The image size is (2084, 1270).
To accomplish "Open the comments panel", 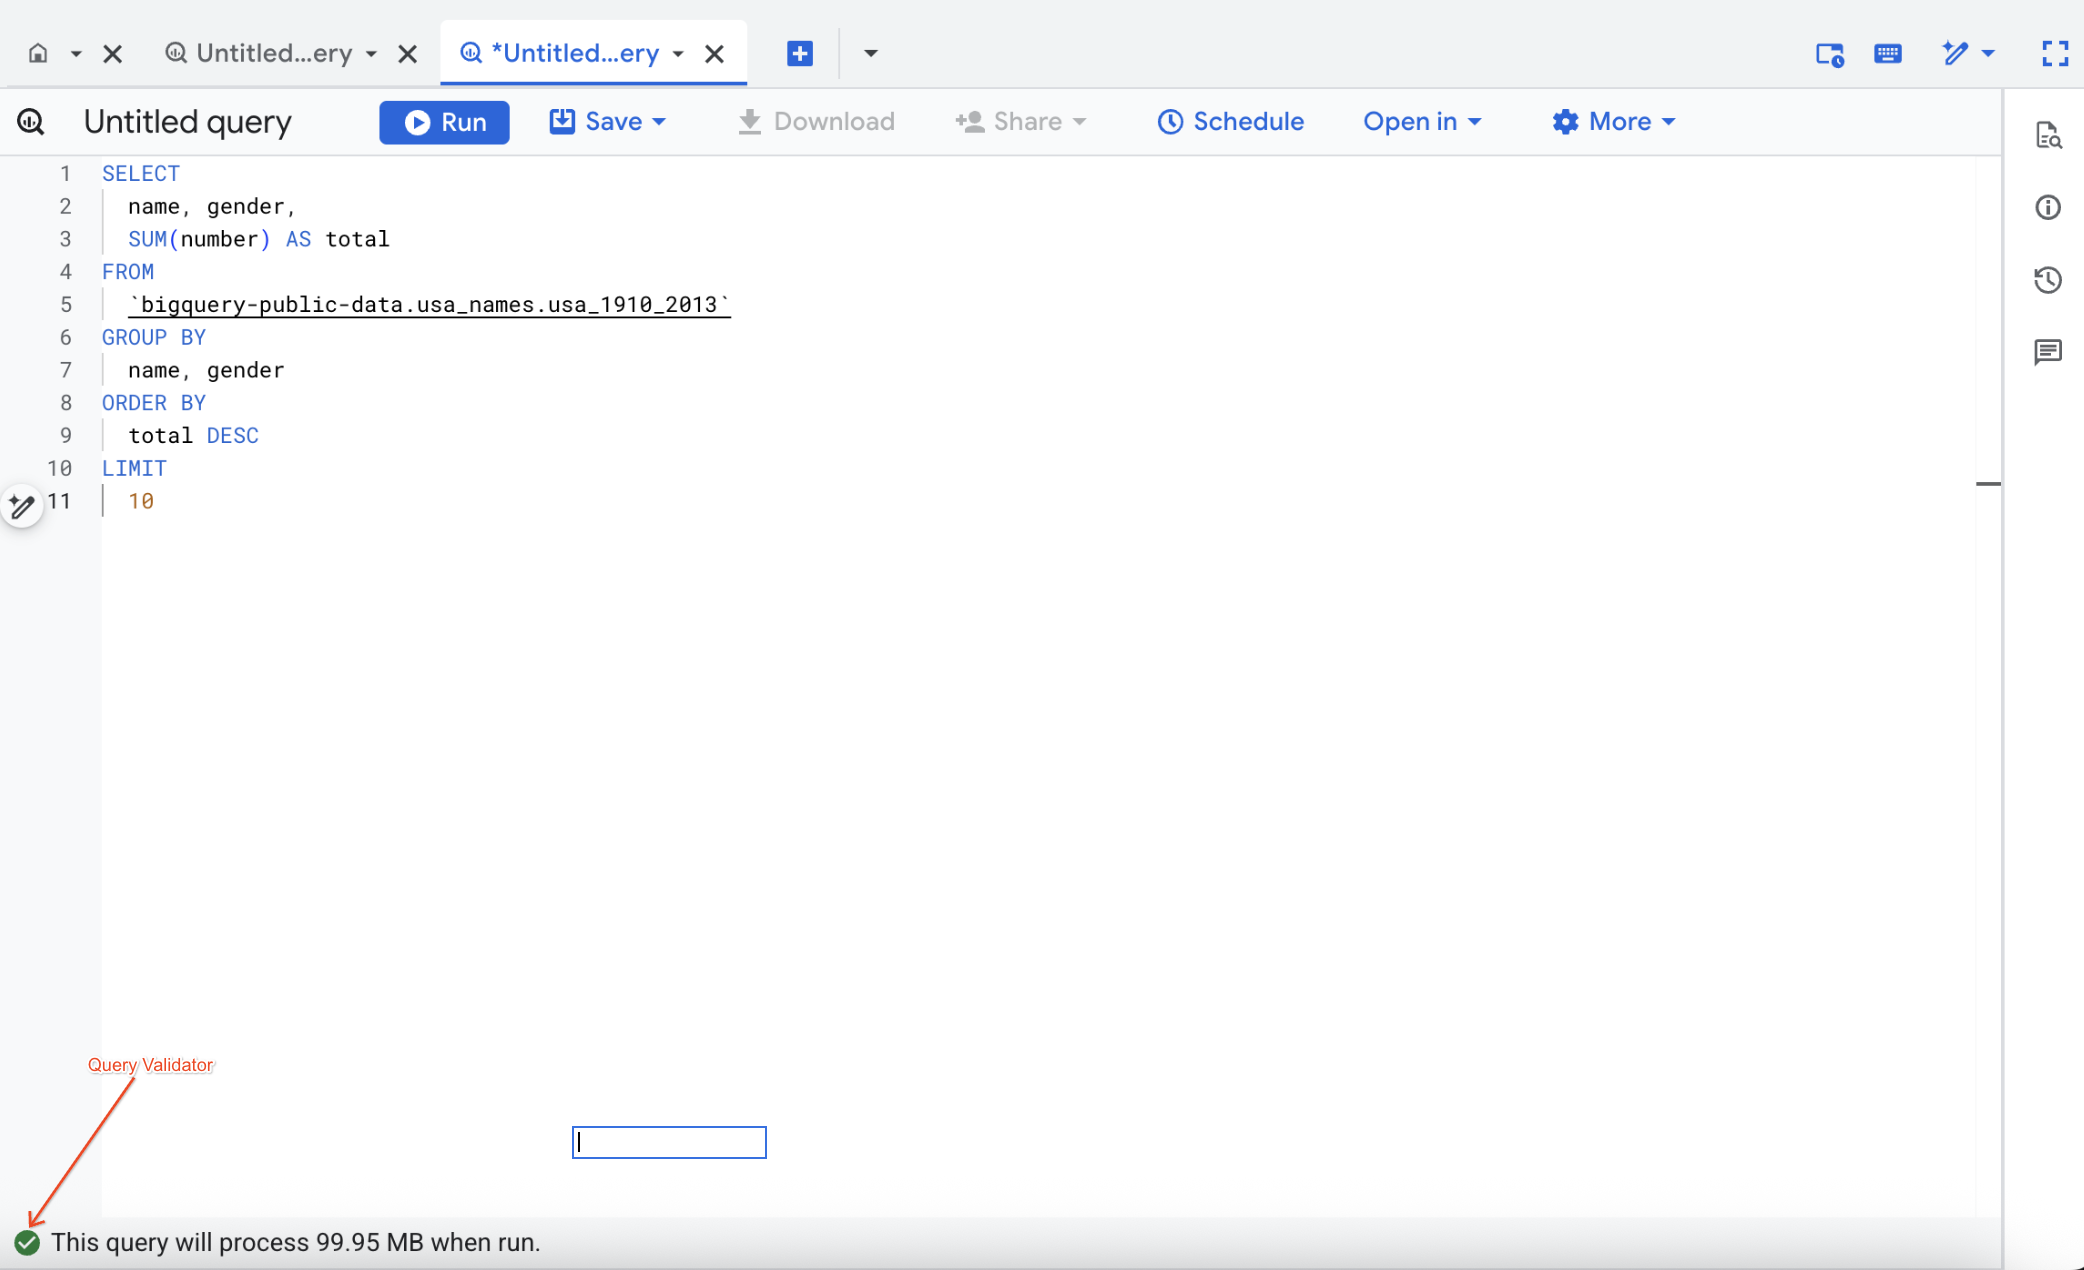I will pos(2048,352).
